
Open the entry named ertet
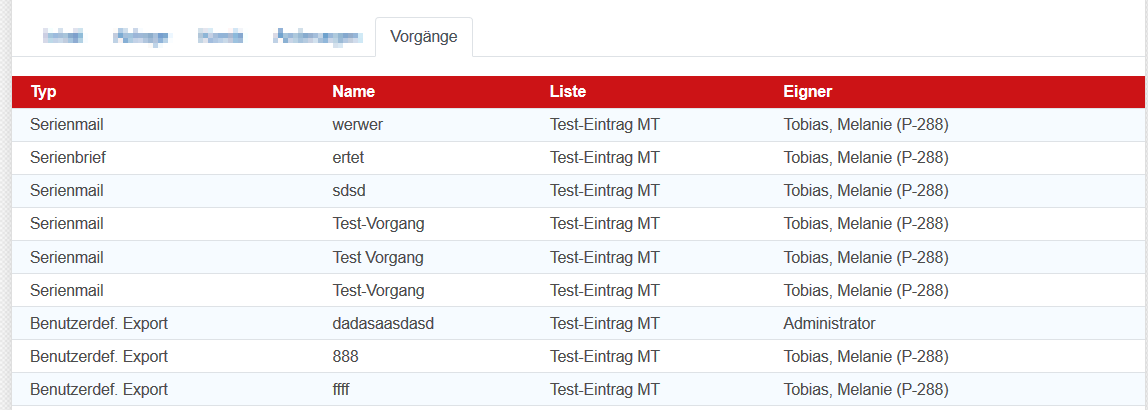pos(351,158)
